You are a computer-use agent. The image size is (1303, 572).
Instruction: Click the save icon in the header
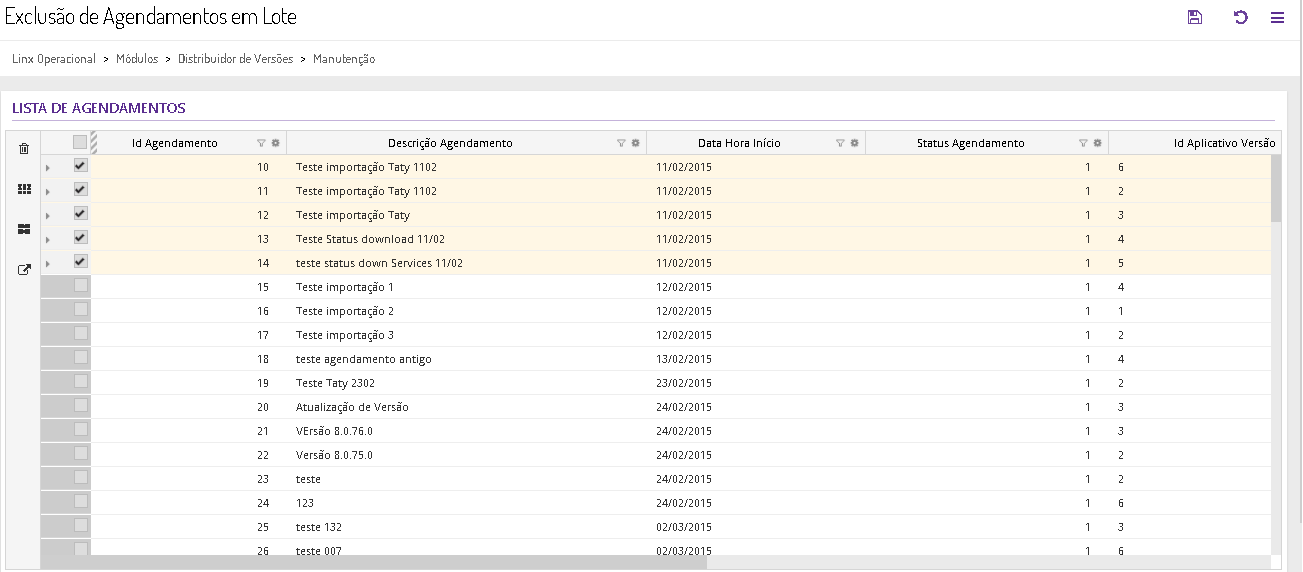pos(1194,17)
